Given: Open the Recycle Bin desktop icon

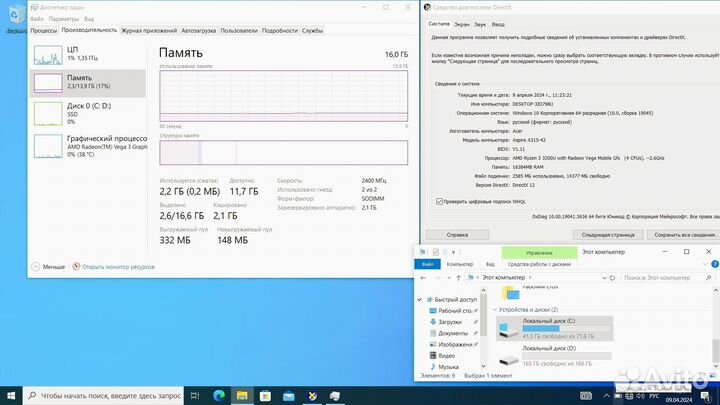Looking at the screenshot, I should pos(15,18).
